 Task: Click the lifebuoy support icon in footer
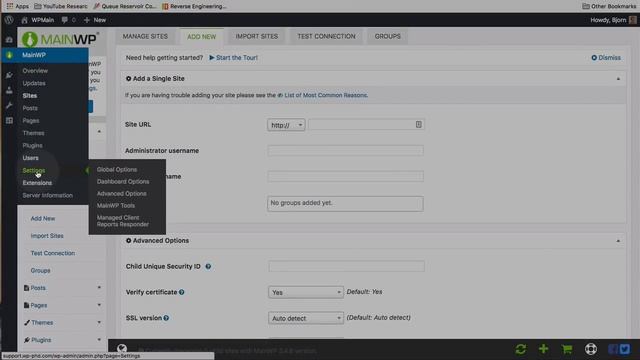tap(591, 349)
